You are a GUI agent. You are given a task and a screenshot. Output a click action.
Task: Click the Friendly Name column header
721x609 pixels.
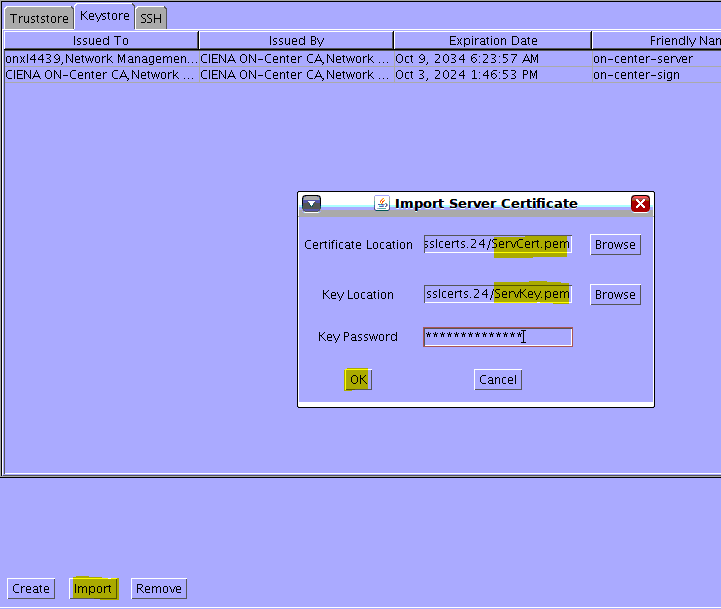(x=657, y=40)
